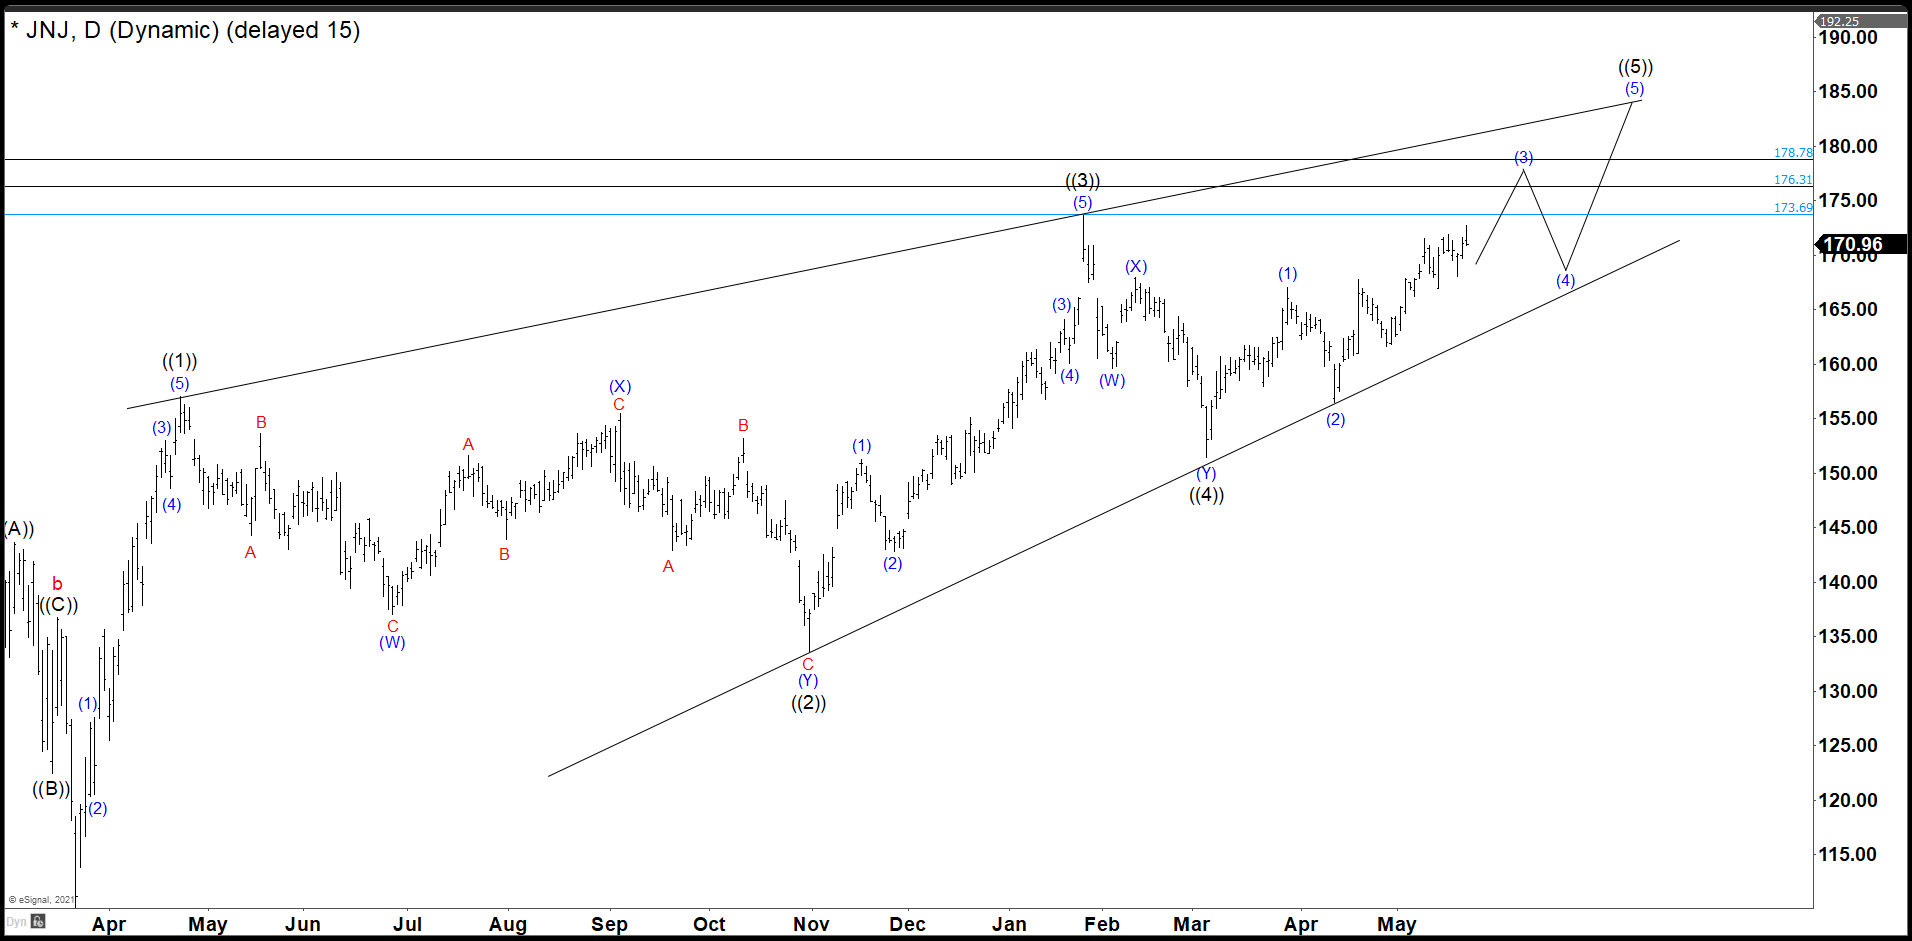Click the JNJ chart title text
The image size is (1912, 941).
point(47,30)
